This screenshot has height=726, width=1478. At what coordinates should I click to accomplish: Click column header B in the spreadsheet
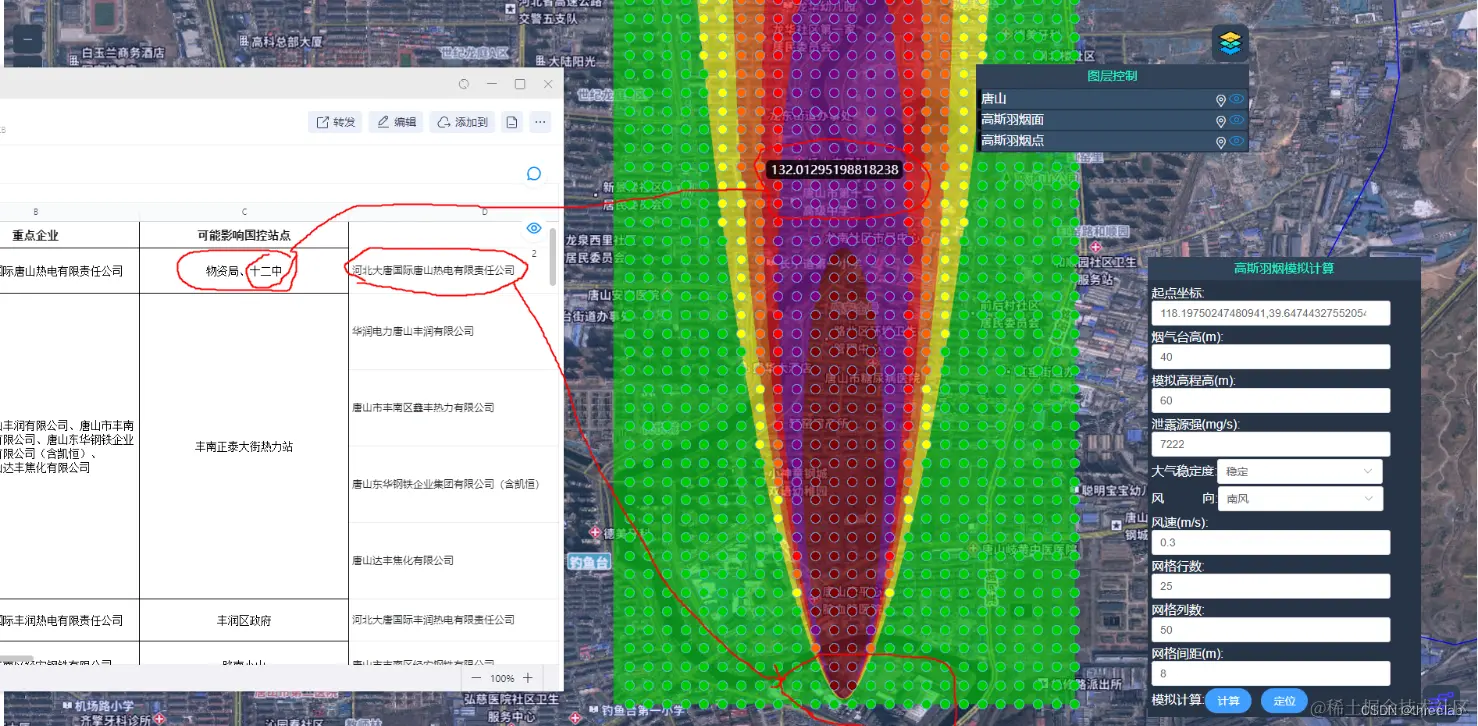point(36,212)
